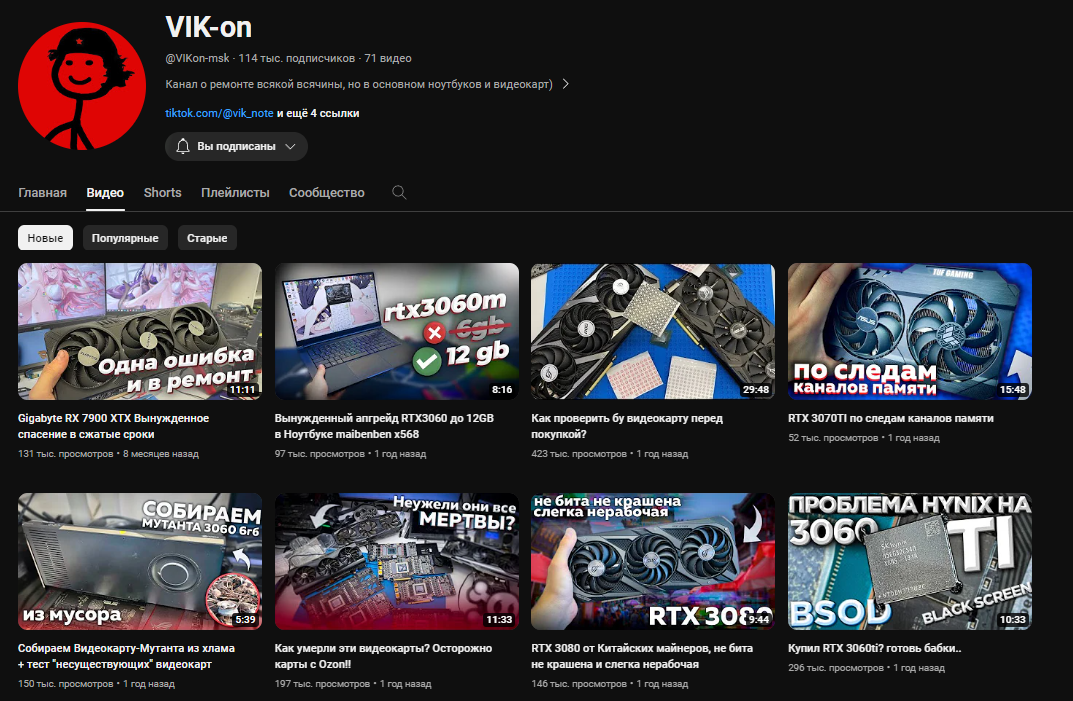Expand channel description with the chevron arrow
The image size is (1073, 701).
[565, 84]
